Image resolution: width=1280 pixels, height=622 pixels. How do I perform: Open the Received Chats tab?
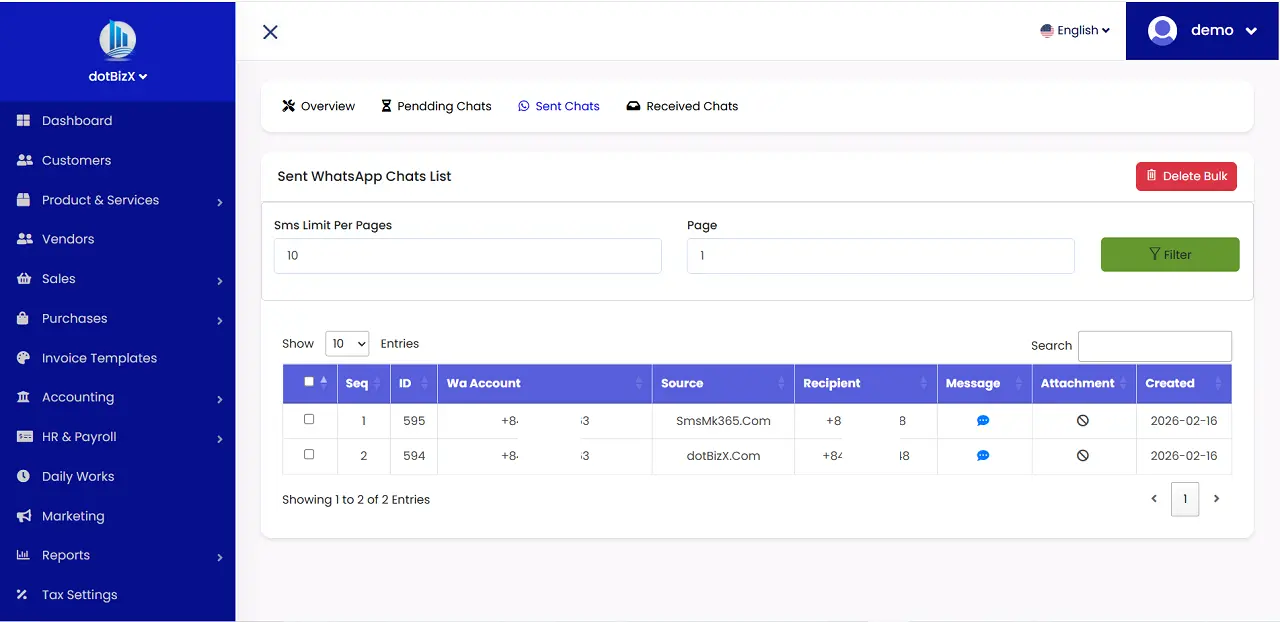click(x=682, y=106)
